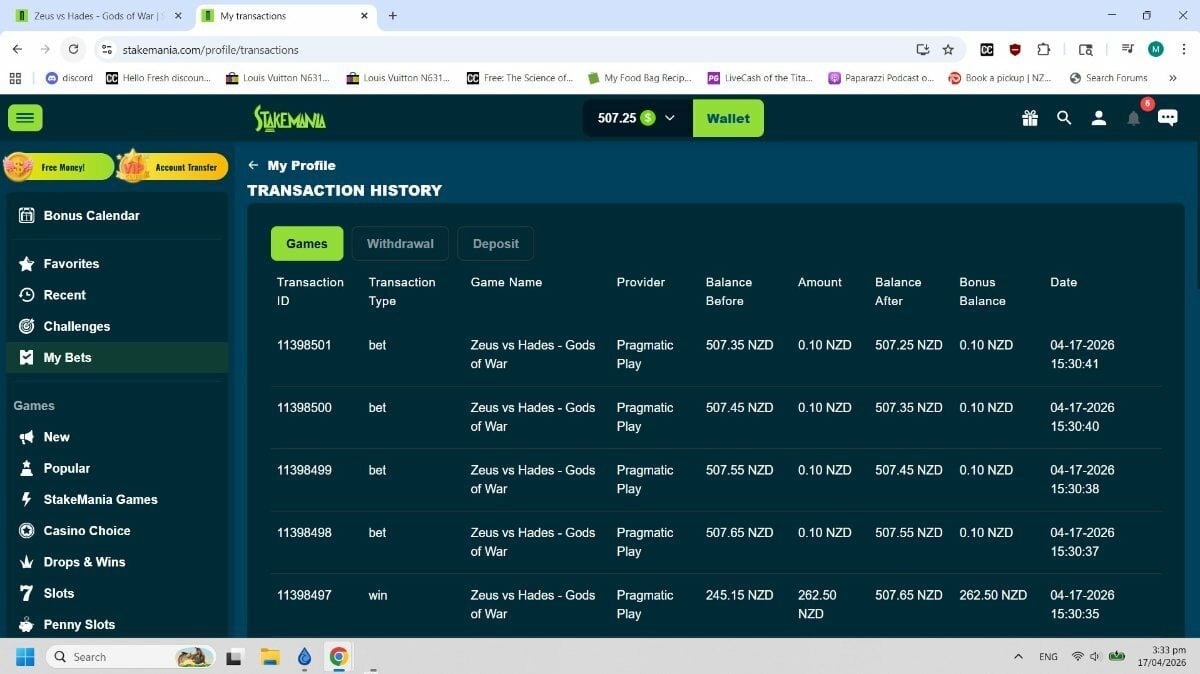This screenshot has height=674, width=1200.
Task: Click the StakeMania logo
Action: tap(289, 118)
